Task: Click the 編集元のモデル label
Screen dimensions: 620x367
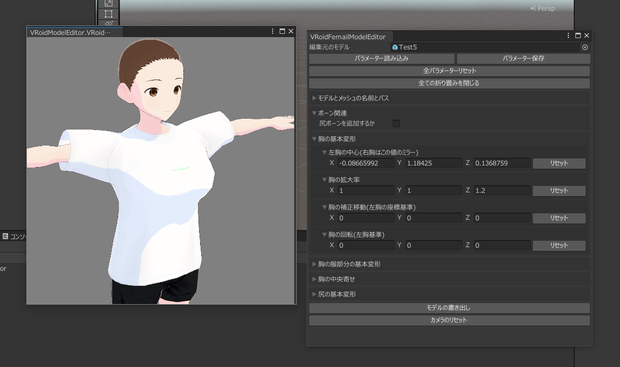Action: [x=330, y=47]
